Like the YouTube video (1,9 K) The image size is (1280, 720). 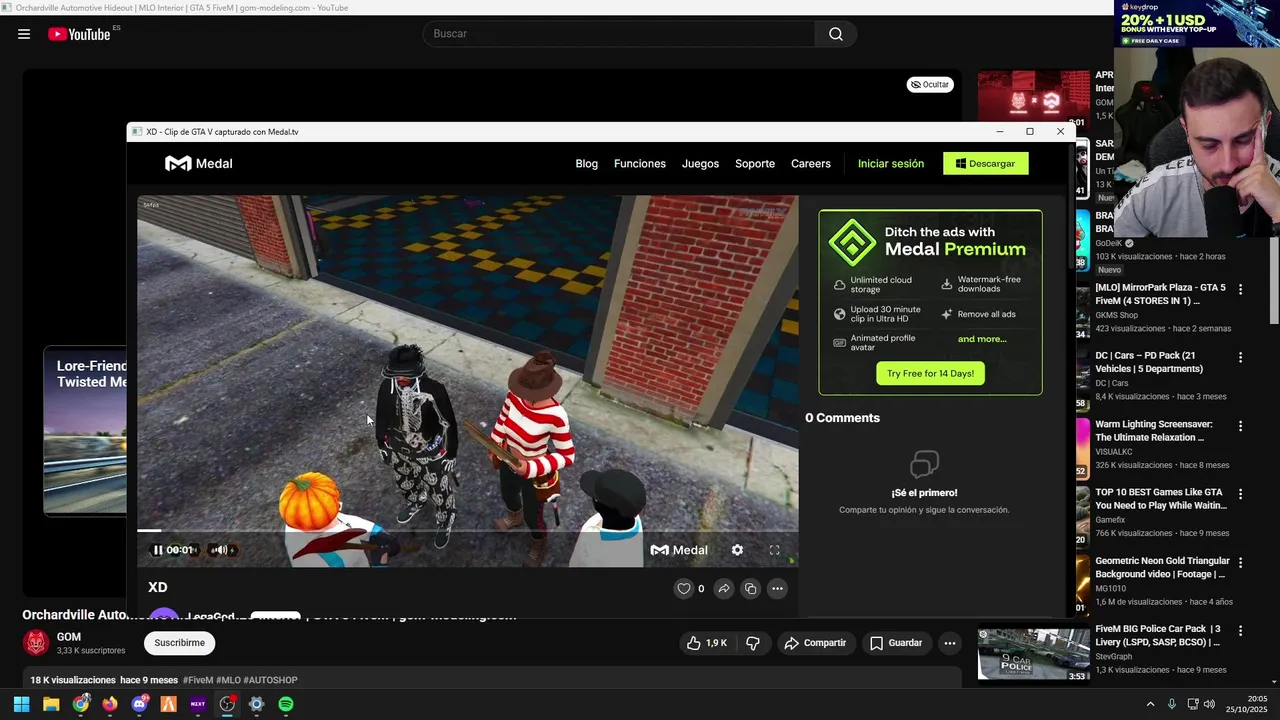coord(706,643)
